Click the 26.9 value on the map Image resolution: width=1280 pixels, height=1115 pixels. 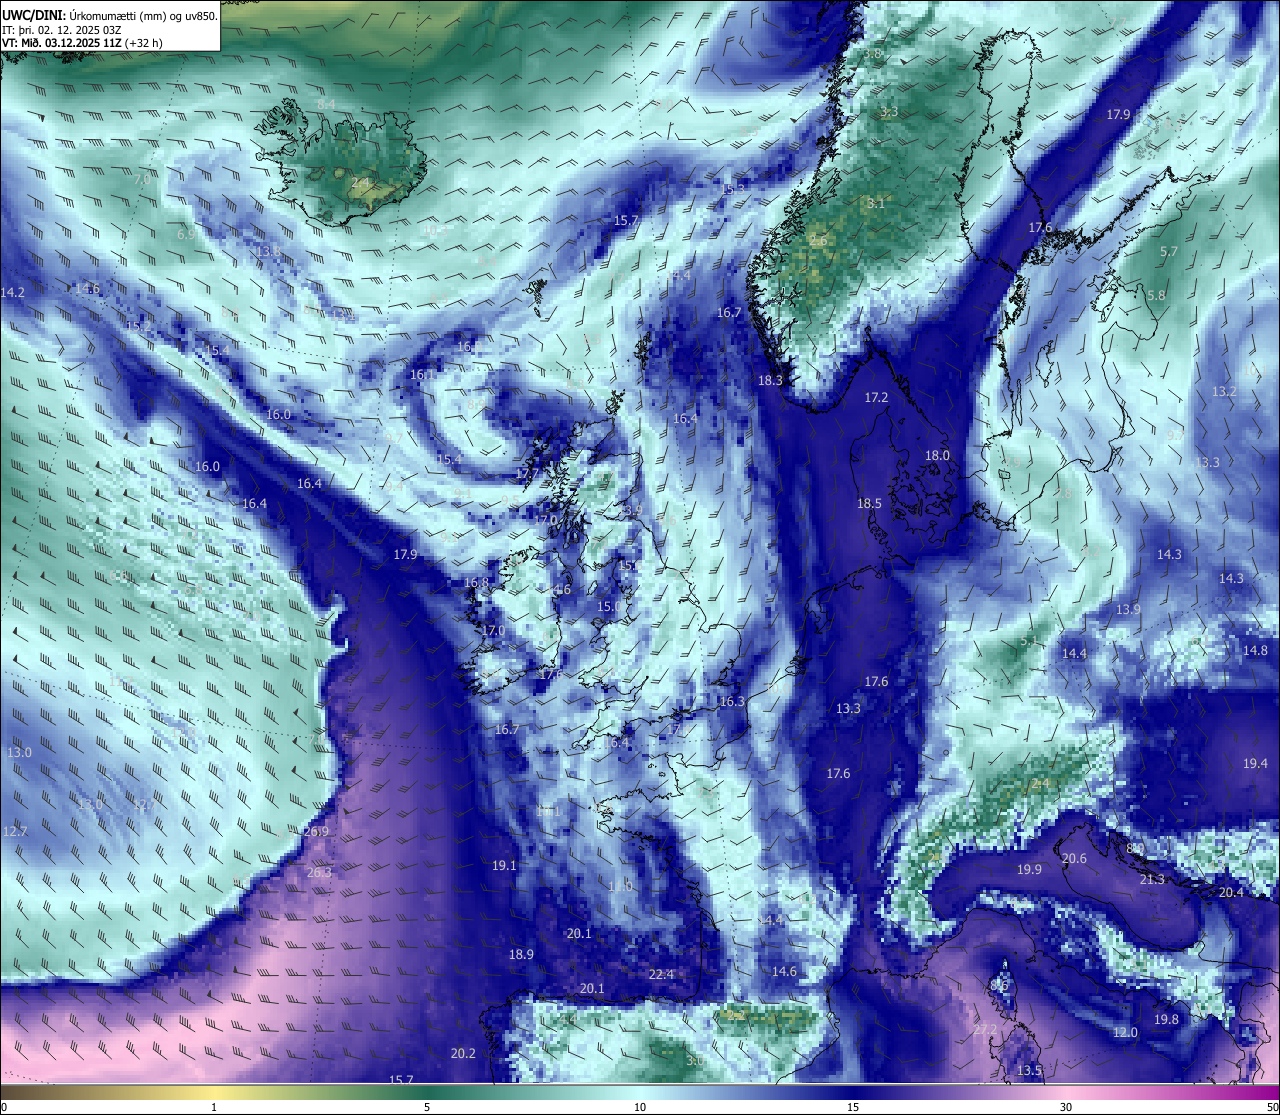(x=317, y=832)
